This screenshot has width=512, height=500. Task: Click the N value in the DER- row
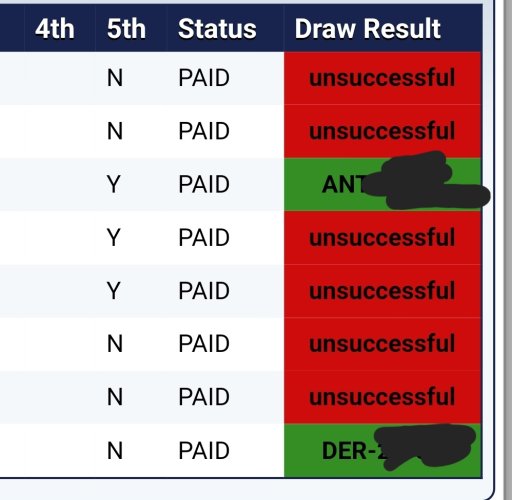click(115, 451)
